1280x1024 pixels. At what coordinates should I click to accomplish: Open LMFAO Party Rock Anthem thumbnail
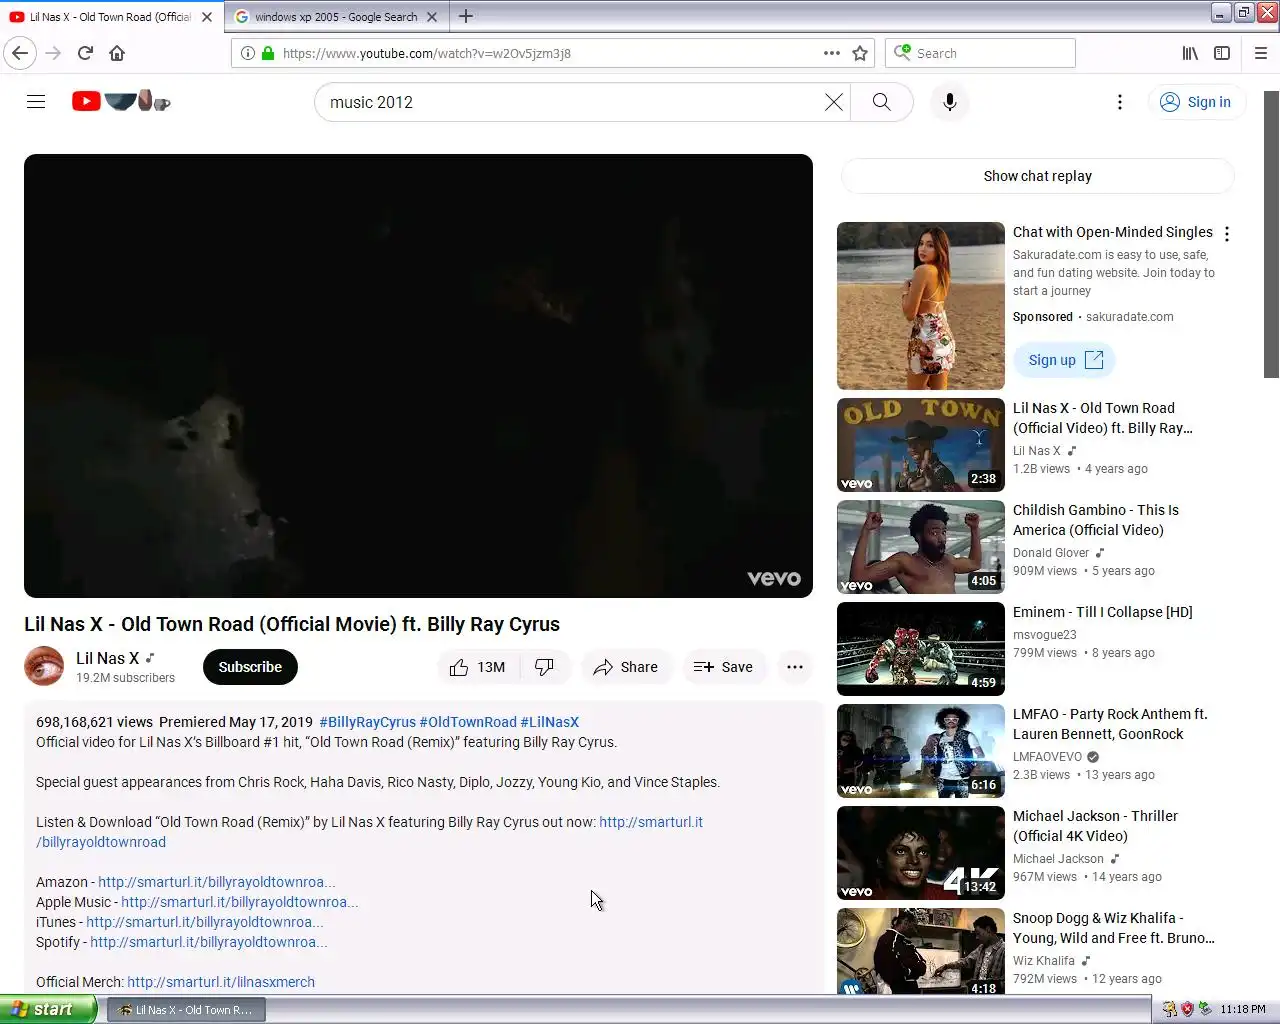click(x=921, y=751)
